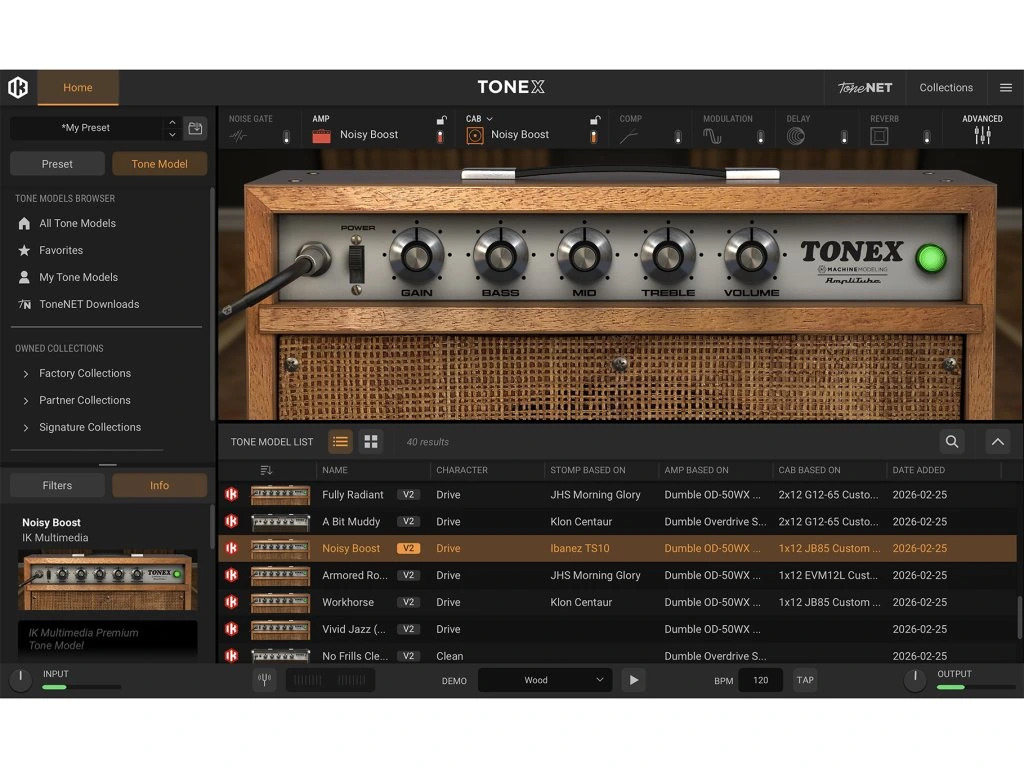Open the Collections menu item

946,88
